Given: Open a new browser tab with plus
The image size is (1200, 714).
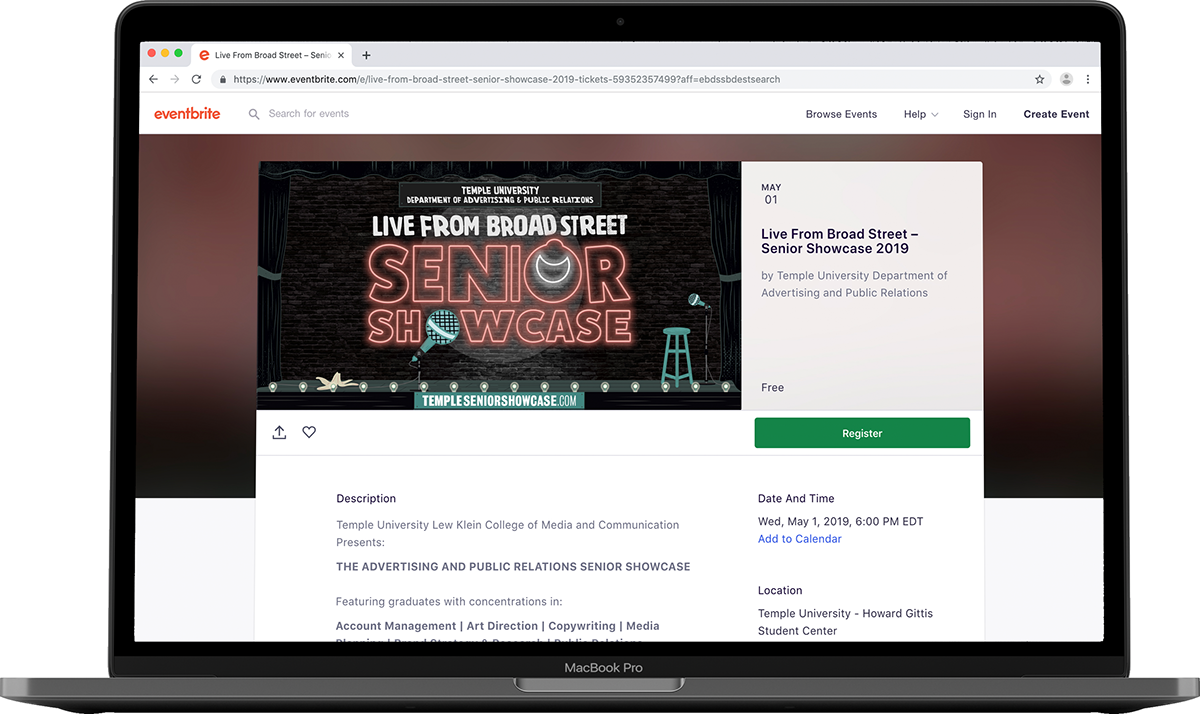Looking at the screenshot, I should point(366,55).
